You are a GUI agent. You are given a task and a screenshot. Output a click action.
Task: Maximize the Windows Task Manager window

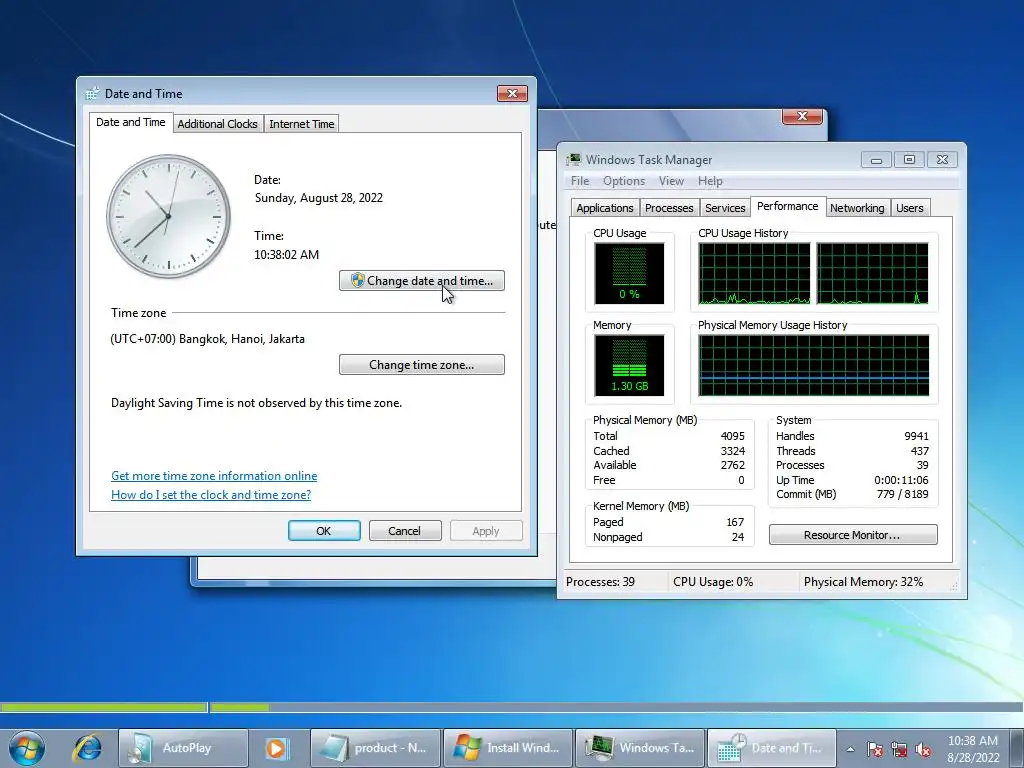pos(909,159)
